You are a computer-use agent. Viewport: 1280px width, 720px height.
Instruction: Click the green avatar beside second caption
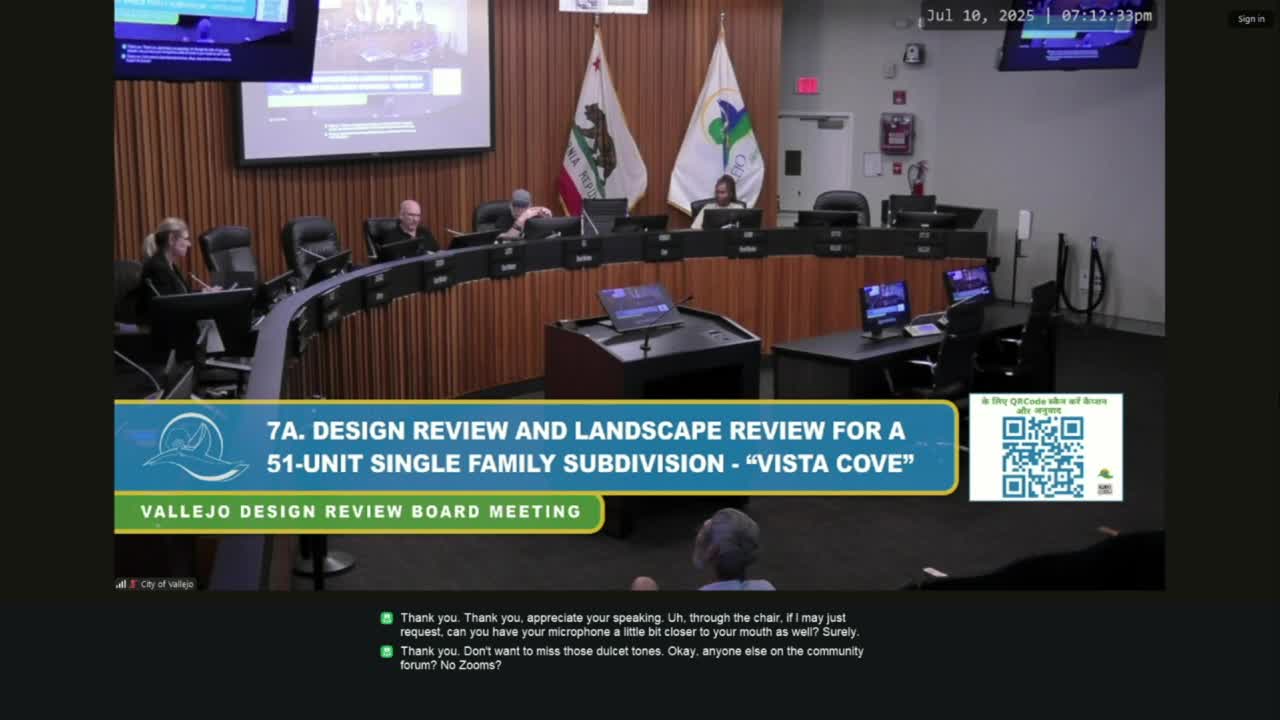click(x=386, y=651)
